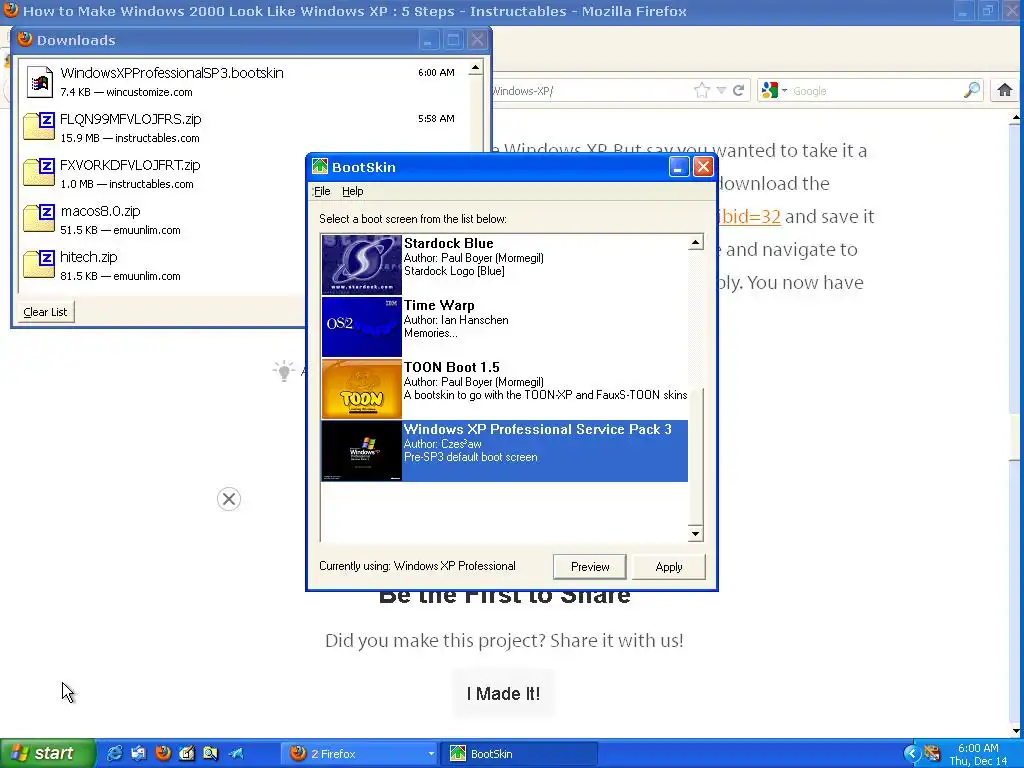Click the Firefox icon in Downloads title bar

pyautogui.click(x=25, y=39)
